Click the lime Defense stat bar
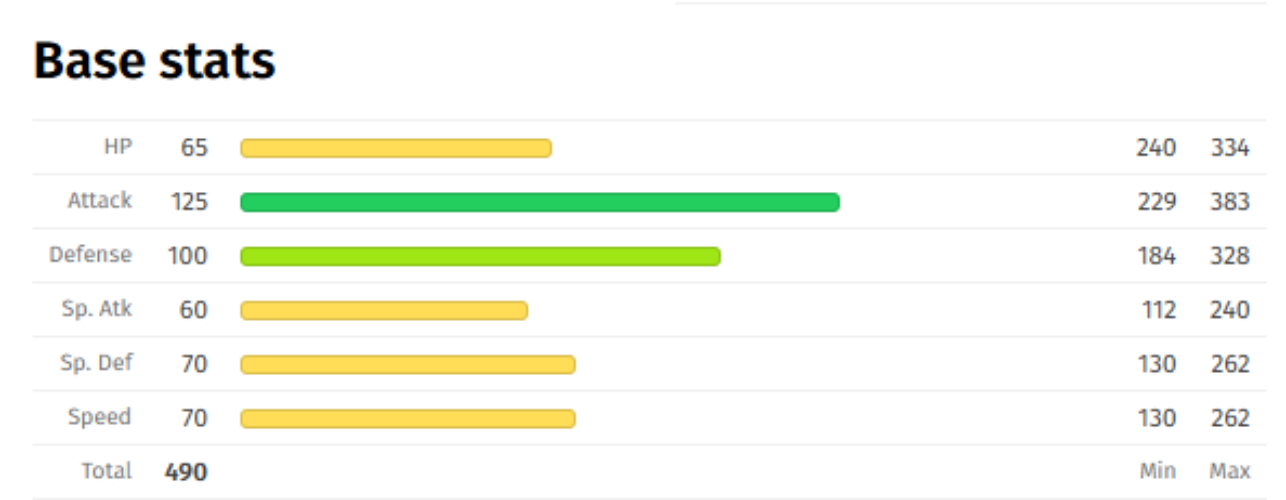The width and height of the screenshot is (1286, 500). (x=480, y=256)
